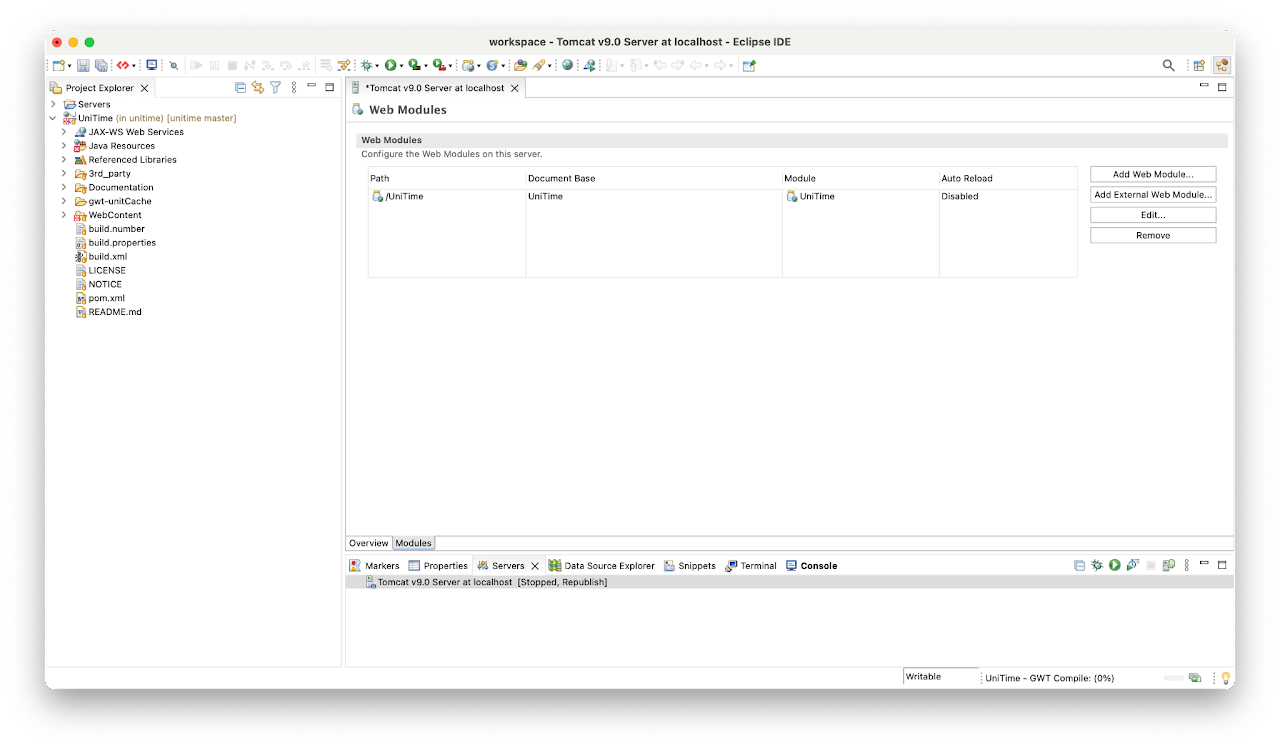Open the Properties view tab
The height and width of the screenshot is (749, 1280).
438,566
